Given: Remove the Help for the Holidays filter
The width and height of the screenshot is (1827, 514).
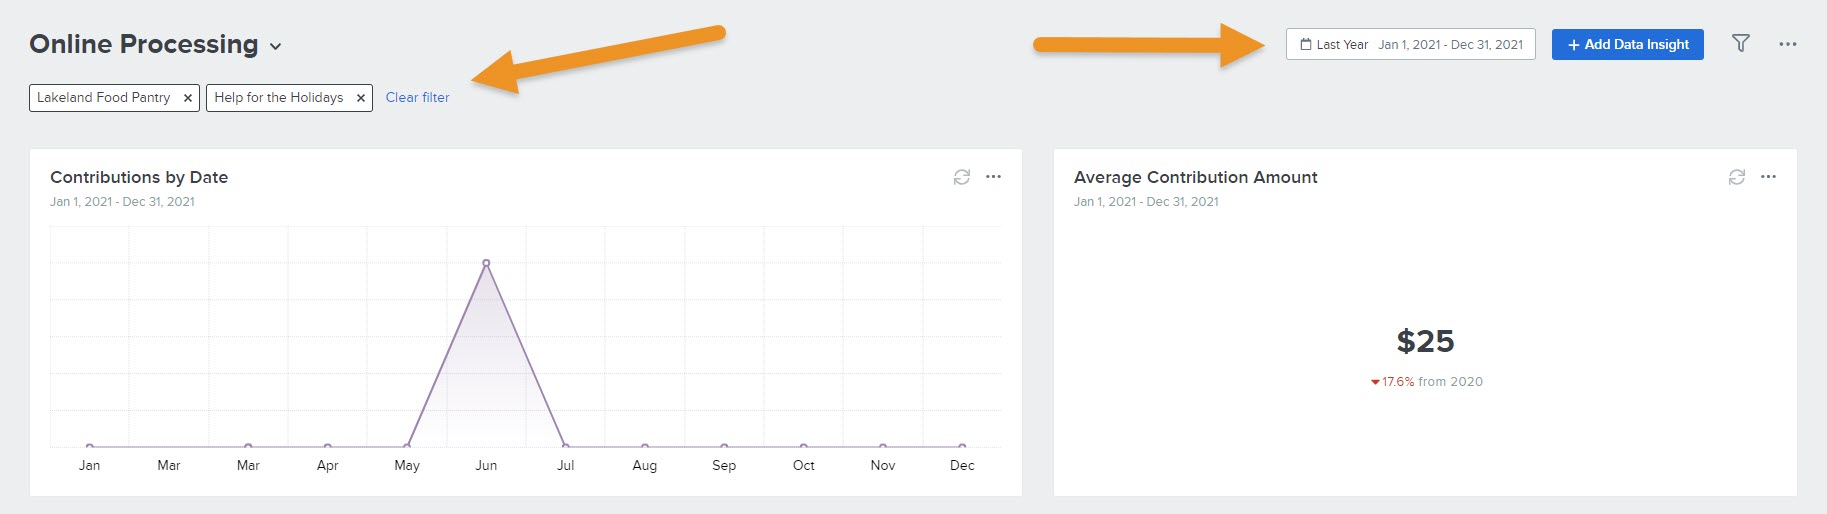Looking at the screenshot, I should (360, 98).
